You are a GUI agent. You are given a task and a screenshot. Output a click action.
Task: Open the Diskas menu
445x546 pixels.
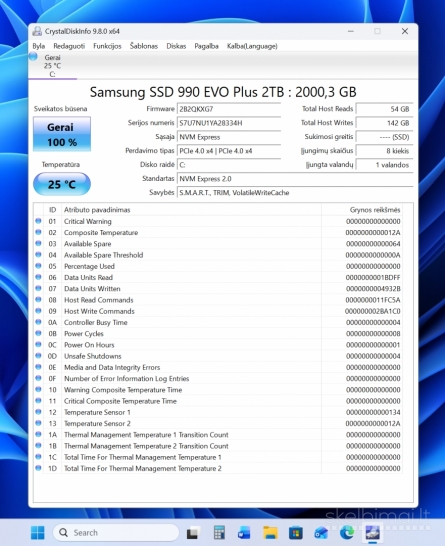[x=176, y=46]
